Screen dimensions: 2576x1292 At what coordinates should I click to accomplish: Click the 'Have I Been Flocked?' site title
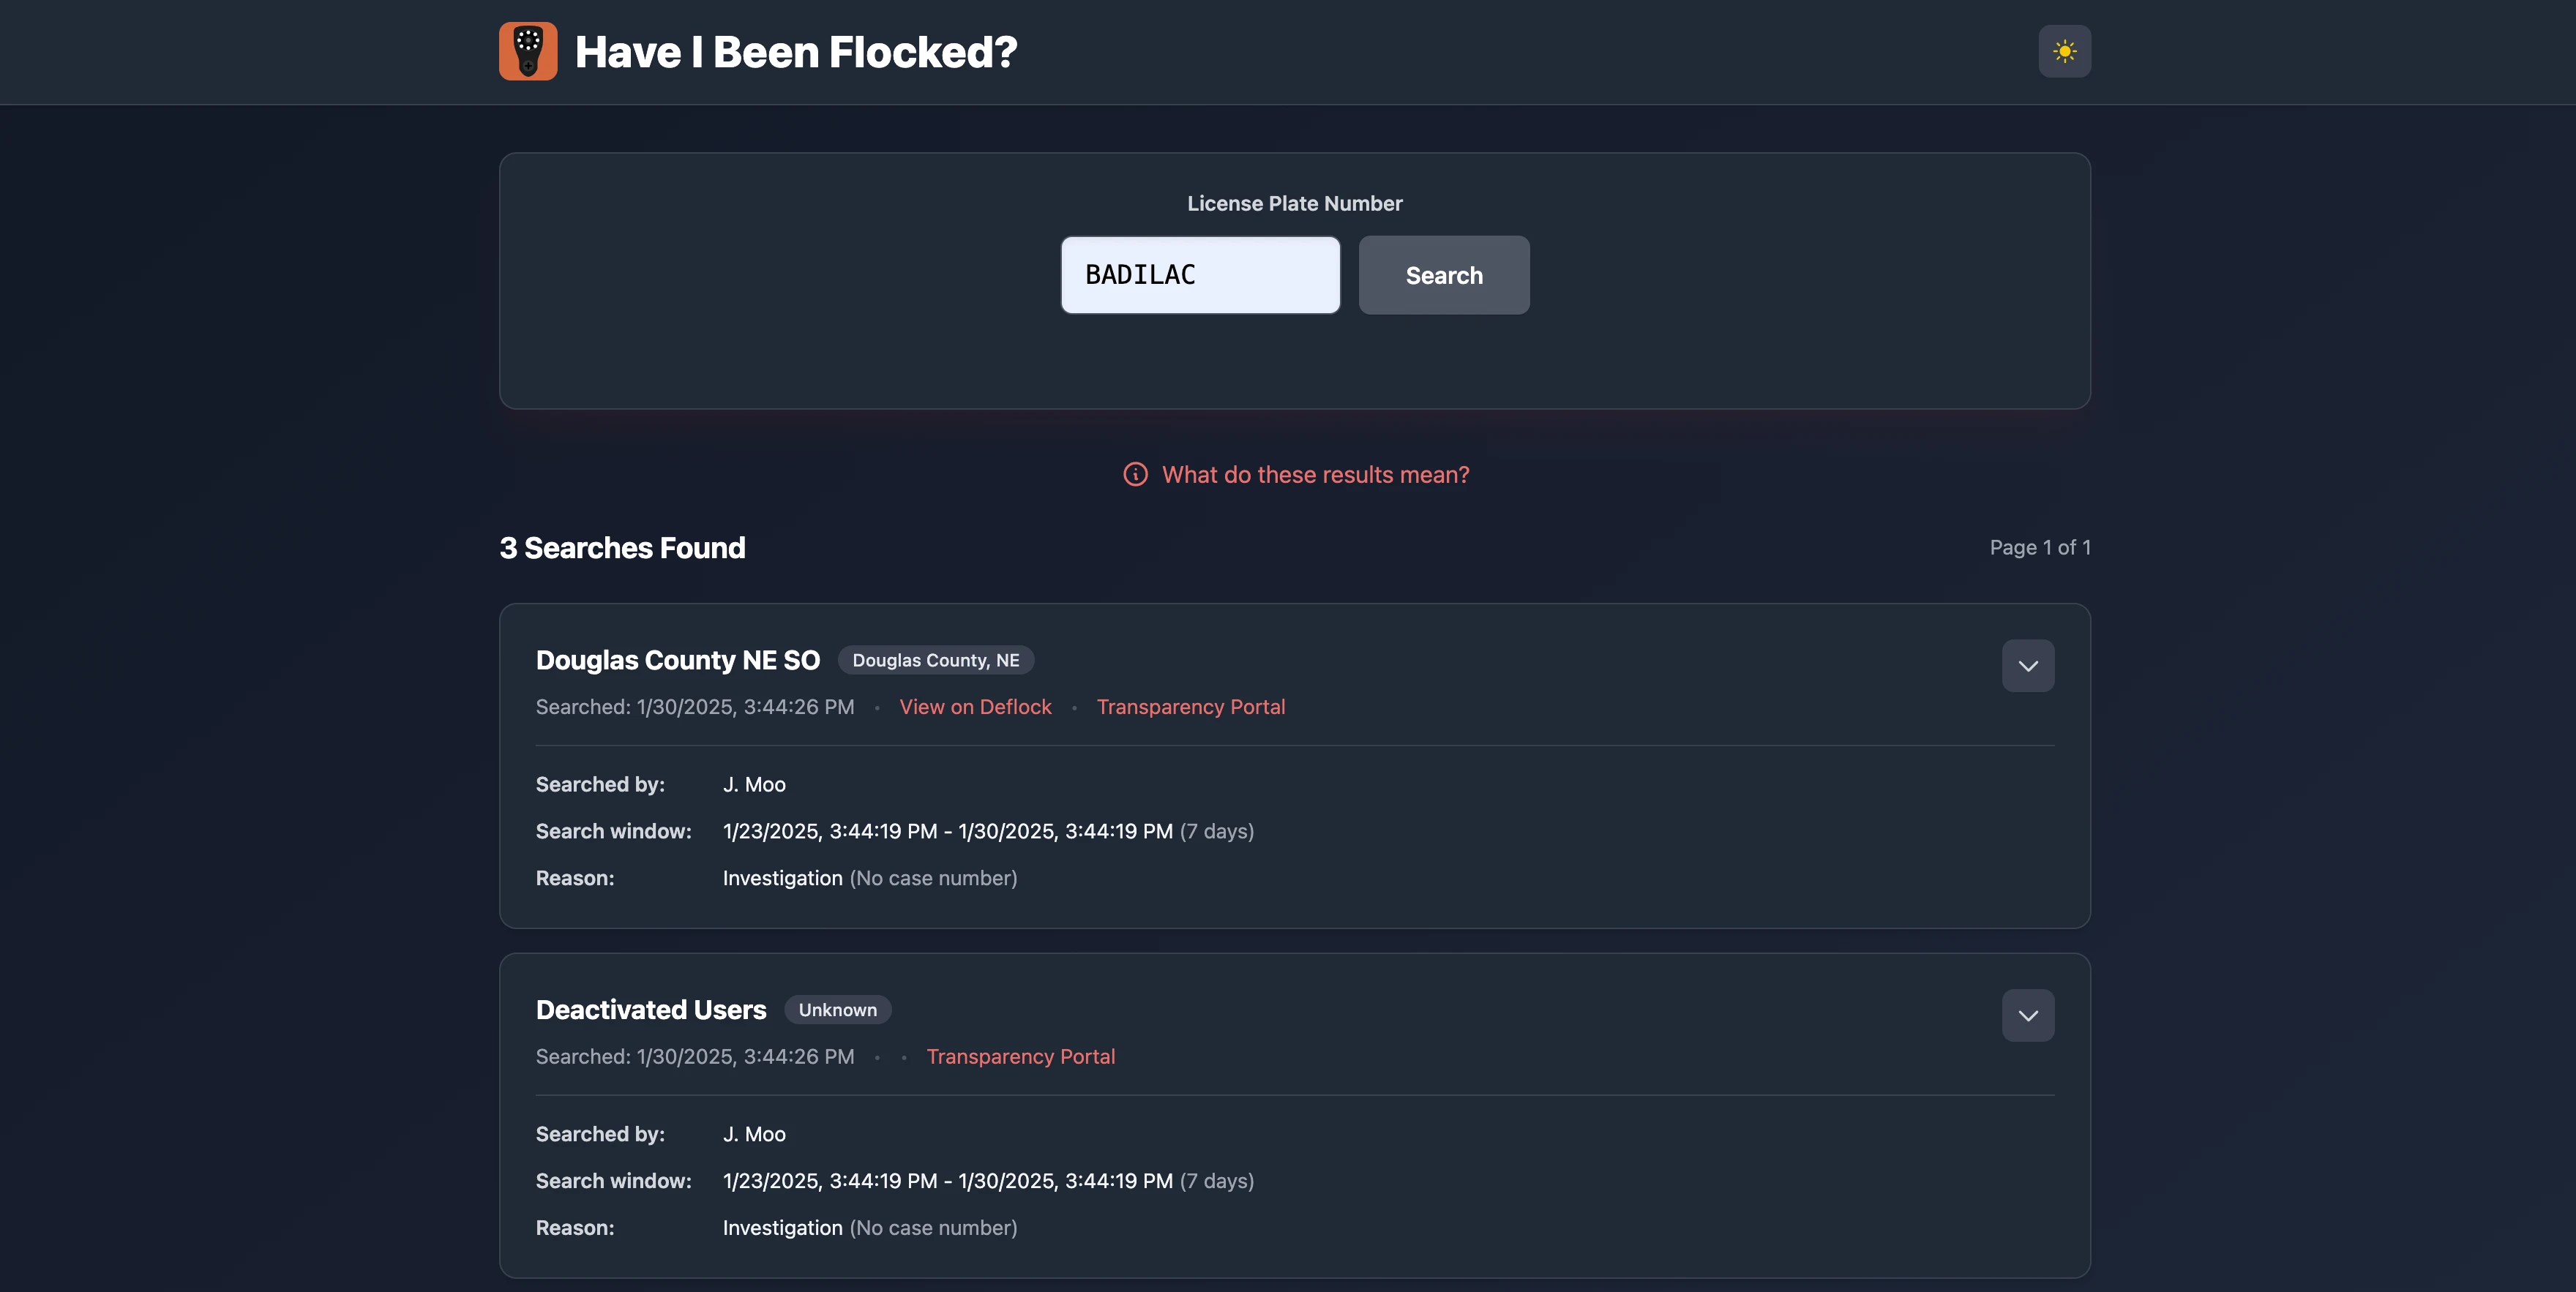coord(796,52)
